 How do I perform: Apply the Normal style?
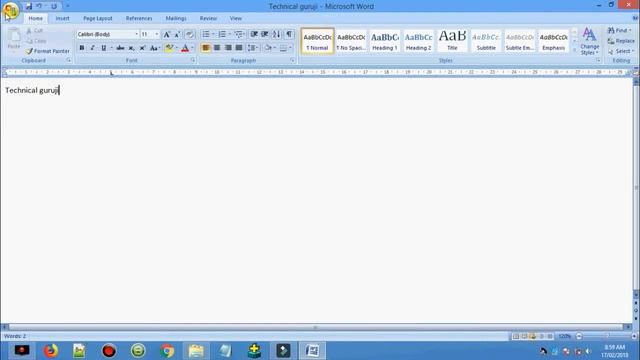coord(318,41)
